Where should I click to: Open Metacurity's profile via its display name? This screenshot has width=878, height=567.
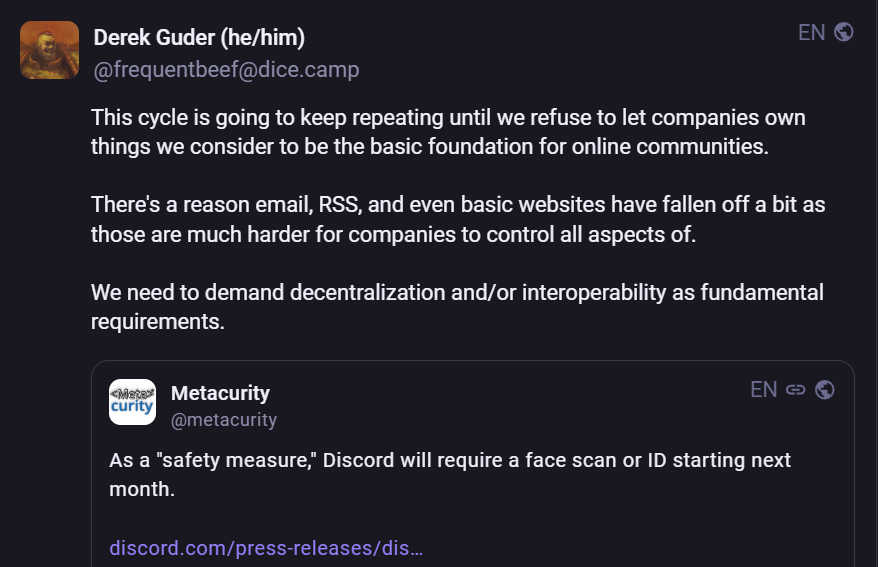point(220,393)
